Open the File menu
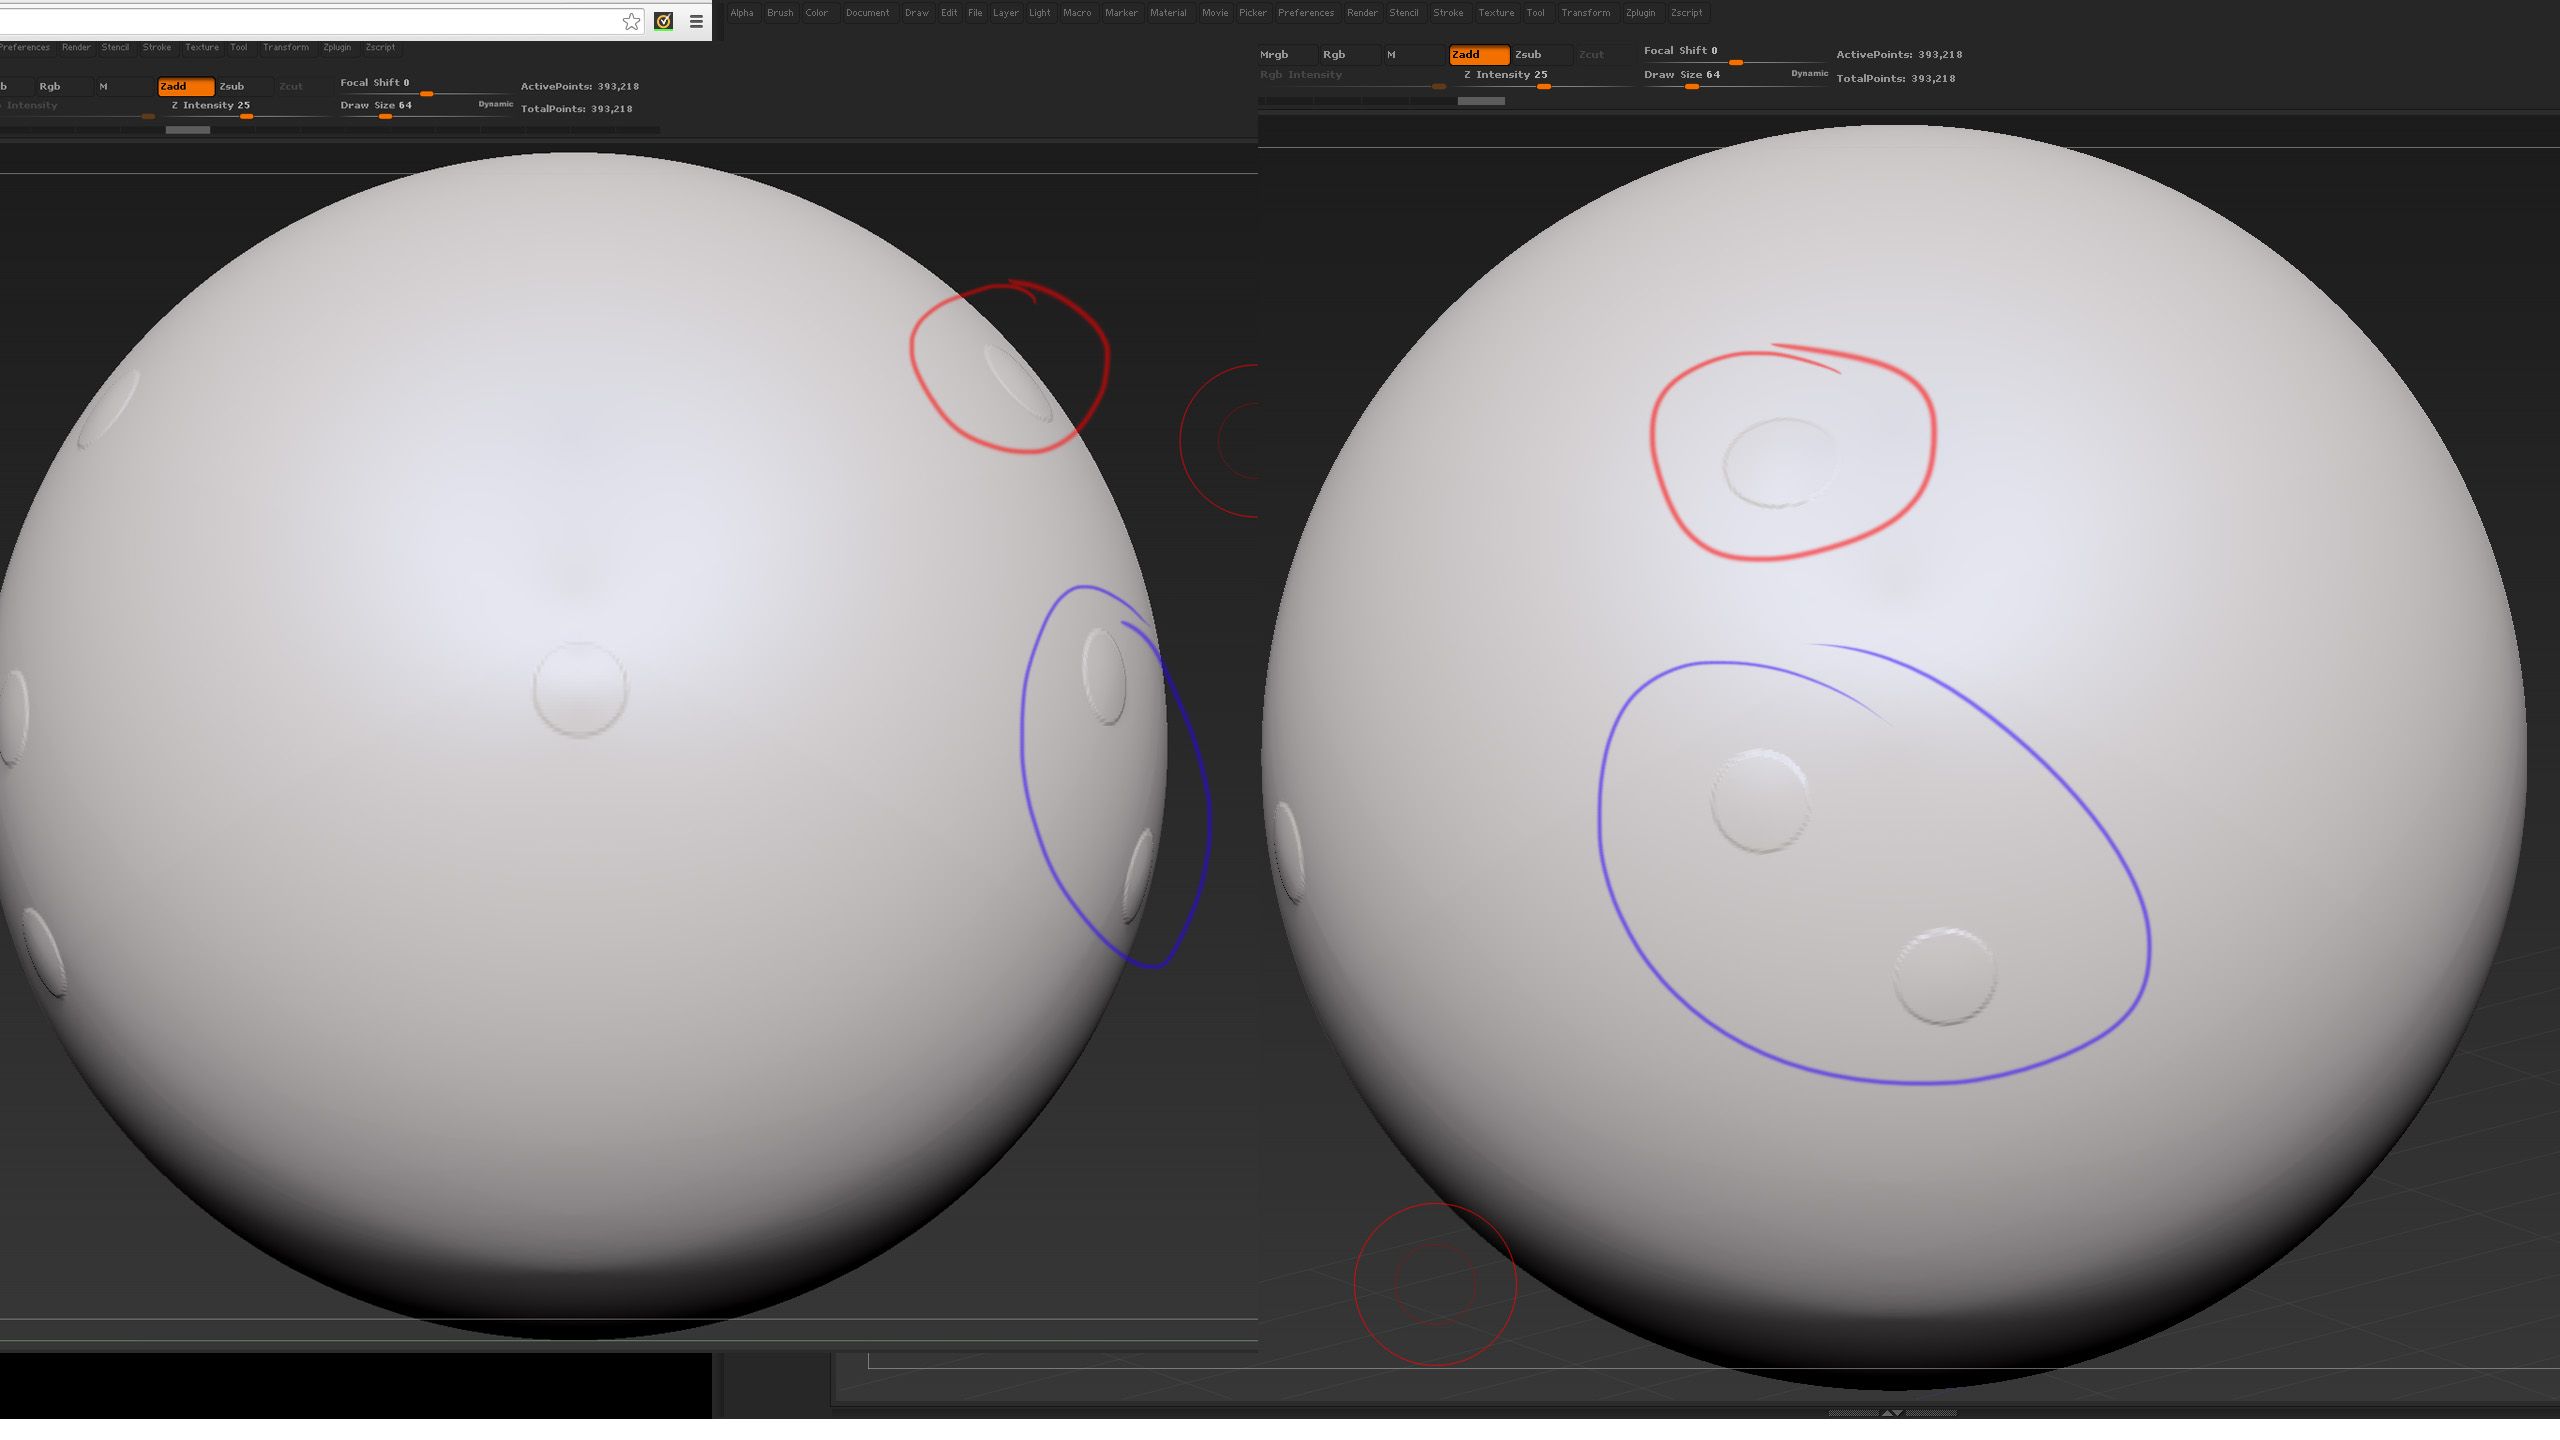The height and width of the screenshot is (1440, 2560). point(975,13)
